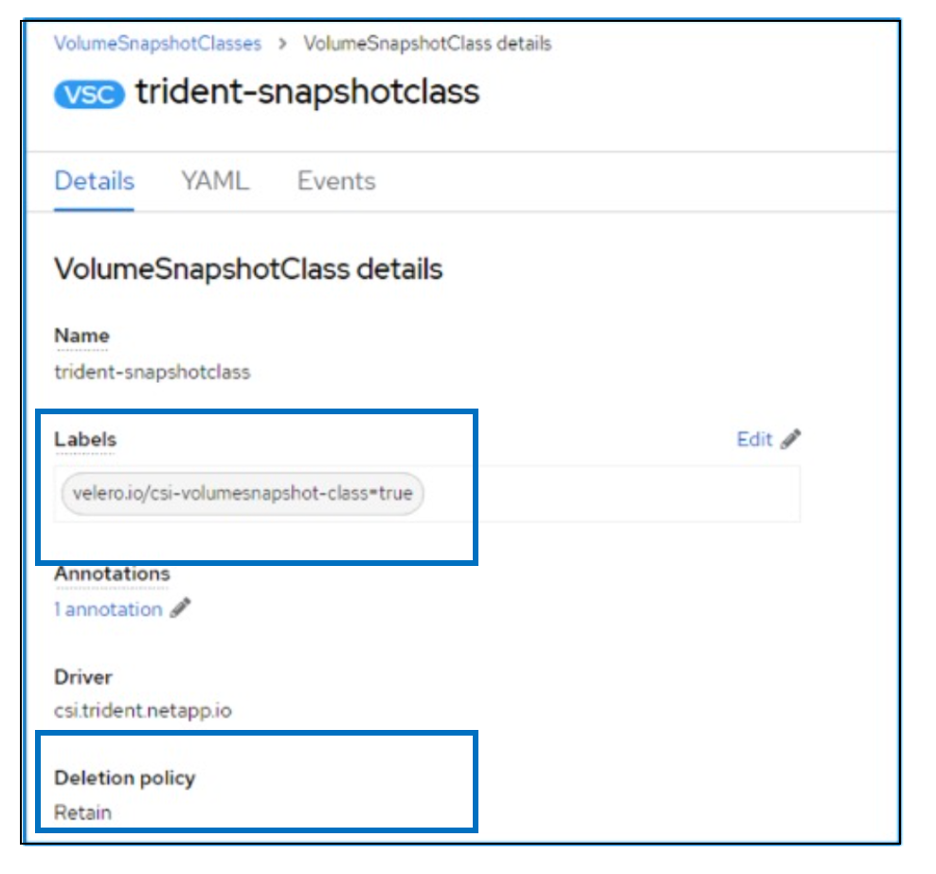Click the Labels field label
Viewport: 936px width, 874px height.
click(x=85, y=440)
